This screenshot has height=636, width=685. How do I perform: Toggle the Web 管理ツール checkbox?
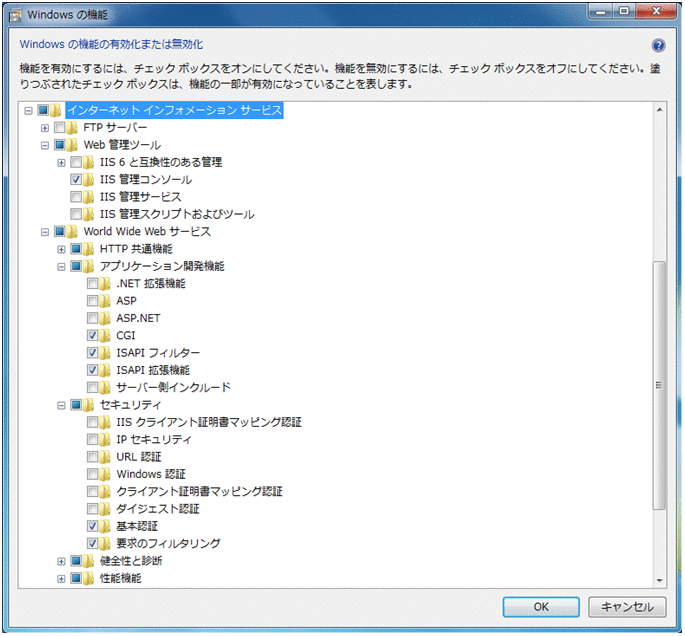[x=59, y=145]
